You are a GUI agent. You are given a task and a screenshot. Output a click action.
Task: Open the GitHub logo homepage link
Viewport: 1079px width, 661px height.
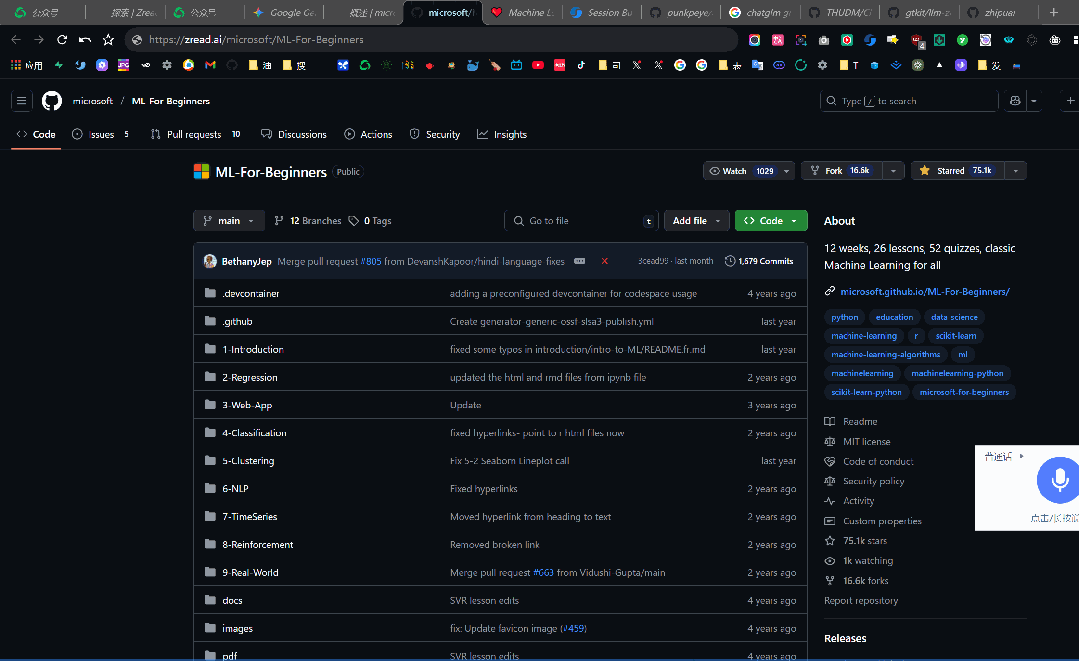52,101
